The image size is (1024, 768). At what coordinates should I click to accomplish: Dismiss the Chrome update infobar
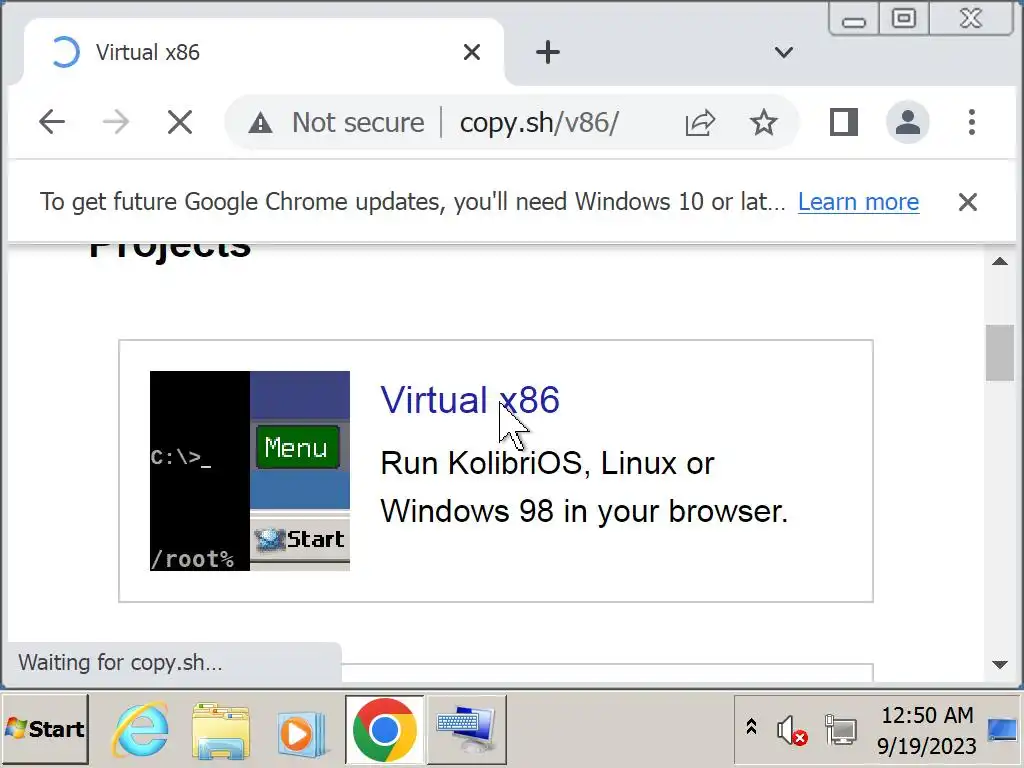968,202
